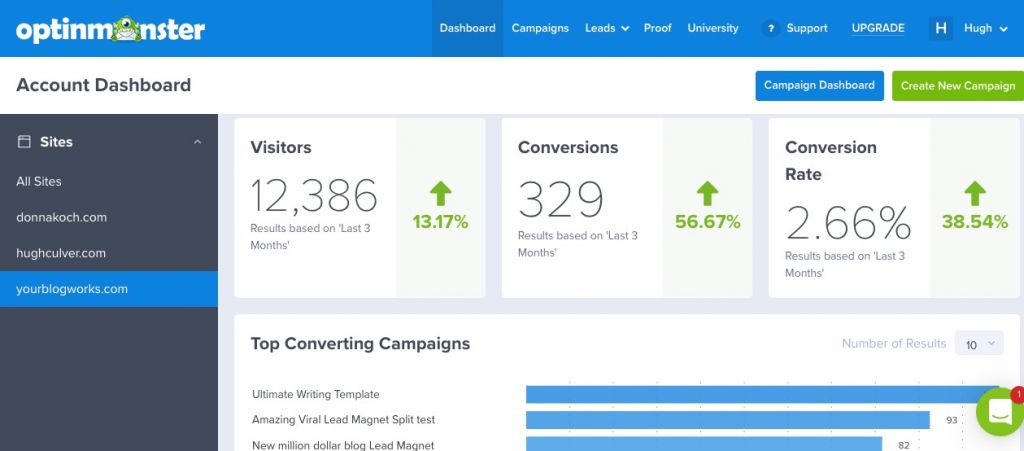Click the 82 bar value label
Viewport: 1024px width, 451px height.
[x=904, y=445]
